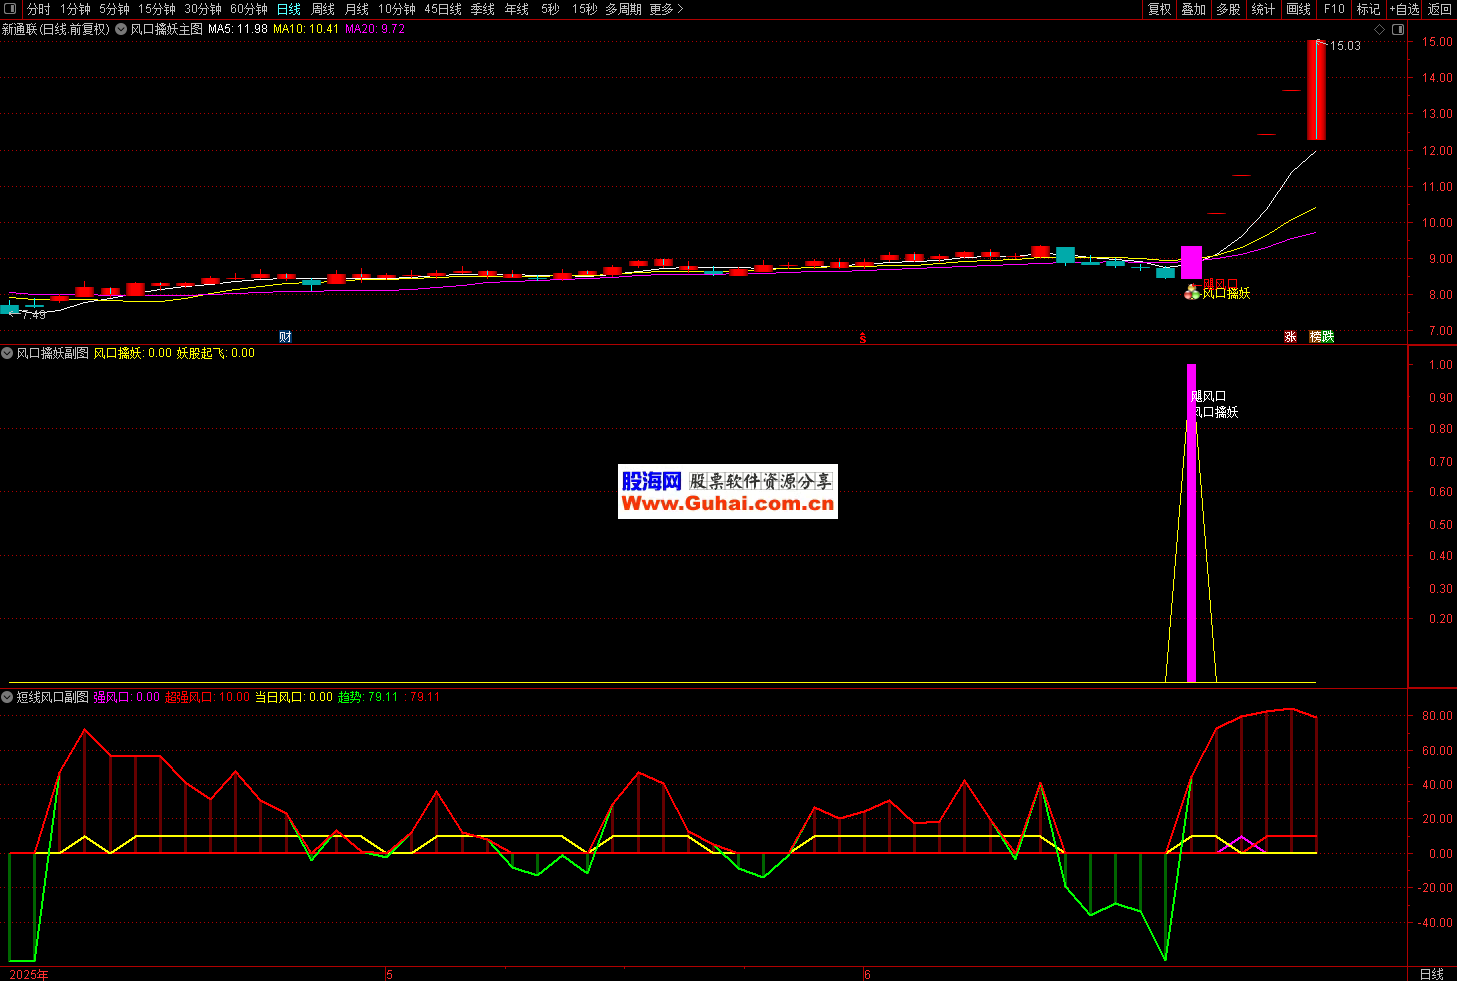This screenshot has height=981, width=1457.
Task: Switch to 15秒 period
Action: tap(585, 9)
